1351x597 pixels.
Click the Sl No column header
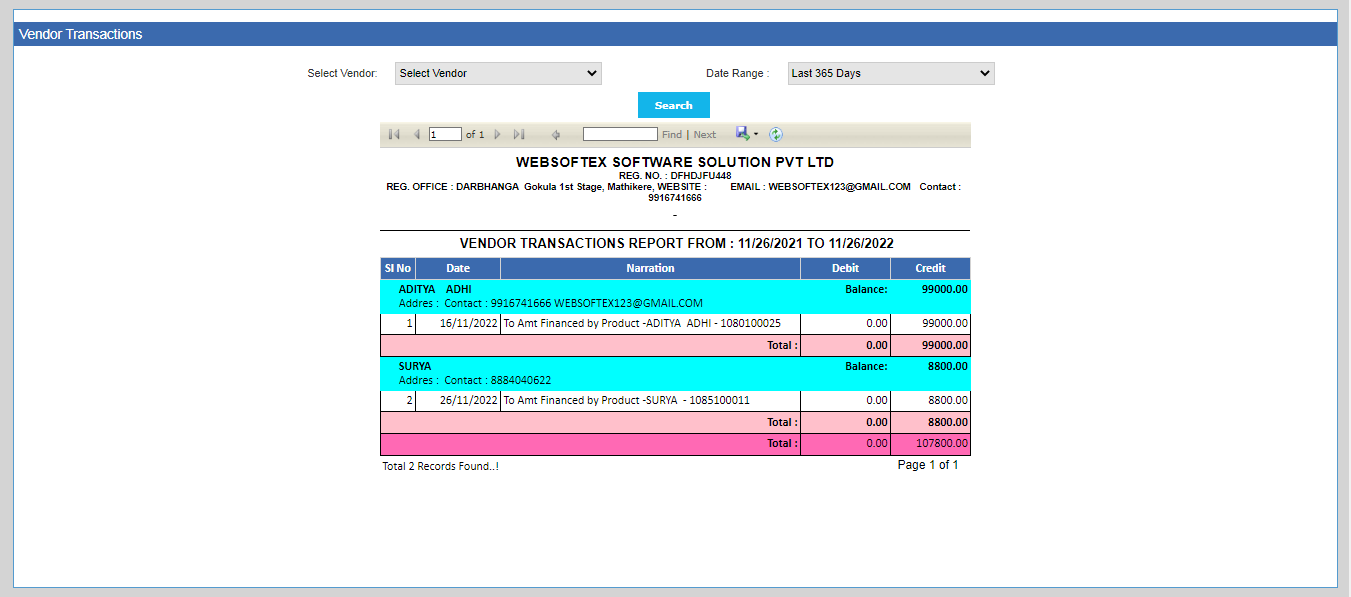pyautogui.click(x=397, y=268)
